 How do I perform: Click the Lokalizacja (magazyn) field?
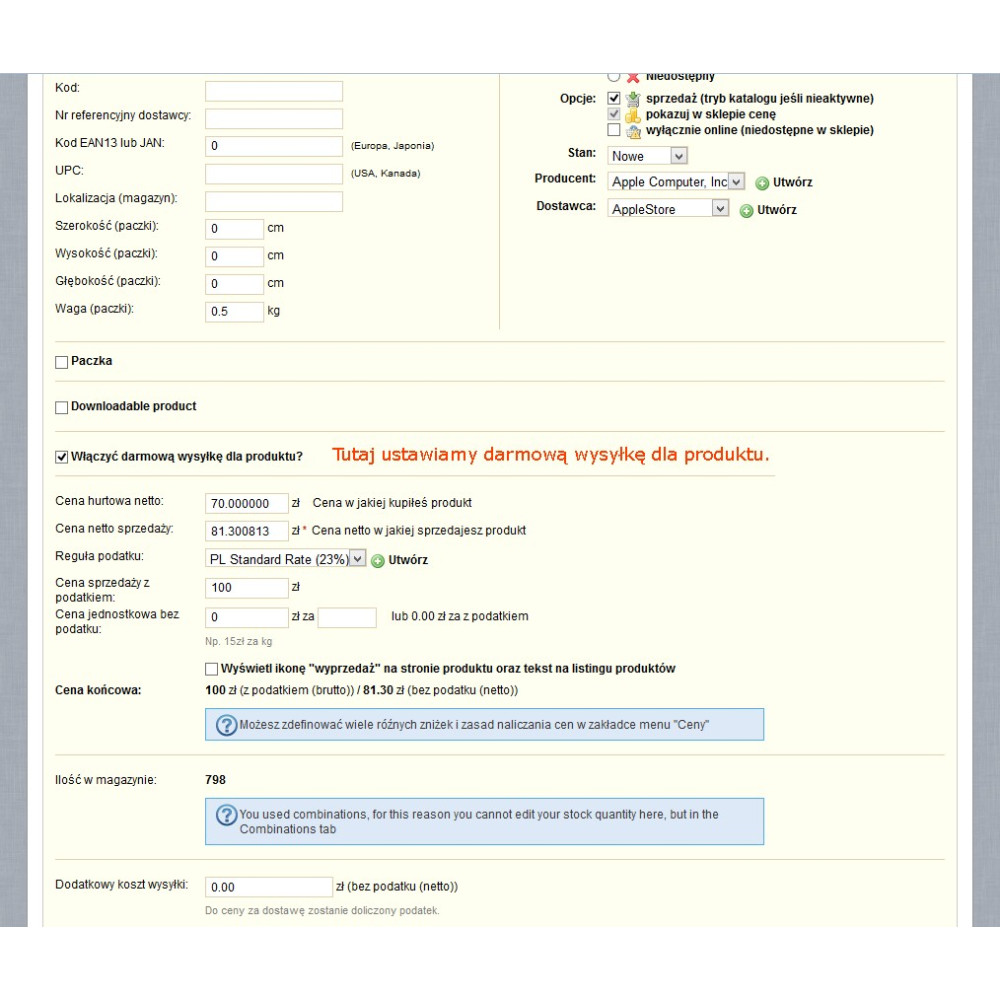pos(274,202)
